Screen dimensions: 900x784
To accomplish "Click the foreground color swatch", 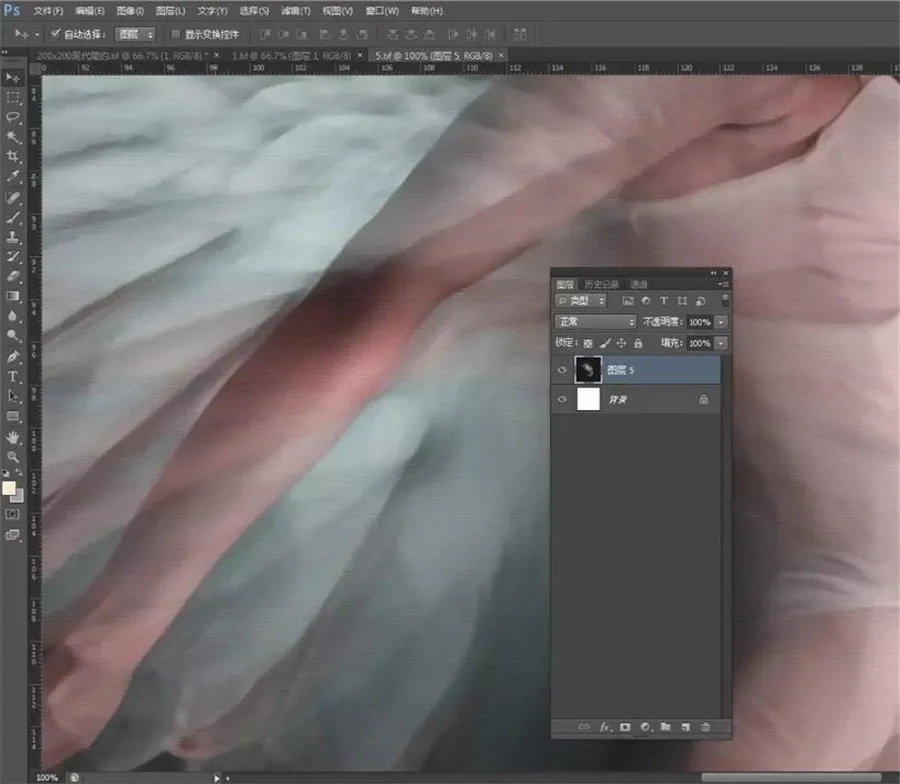I will (9, 489).
